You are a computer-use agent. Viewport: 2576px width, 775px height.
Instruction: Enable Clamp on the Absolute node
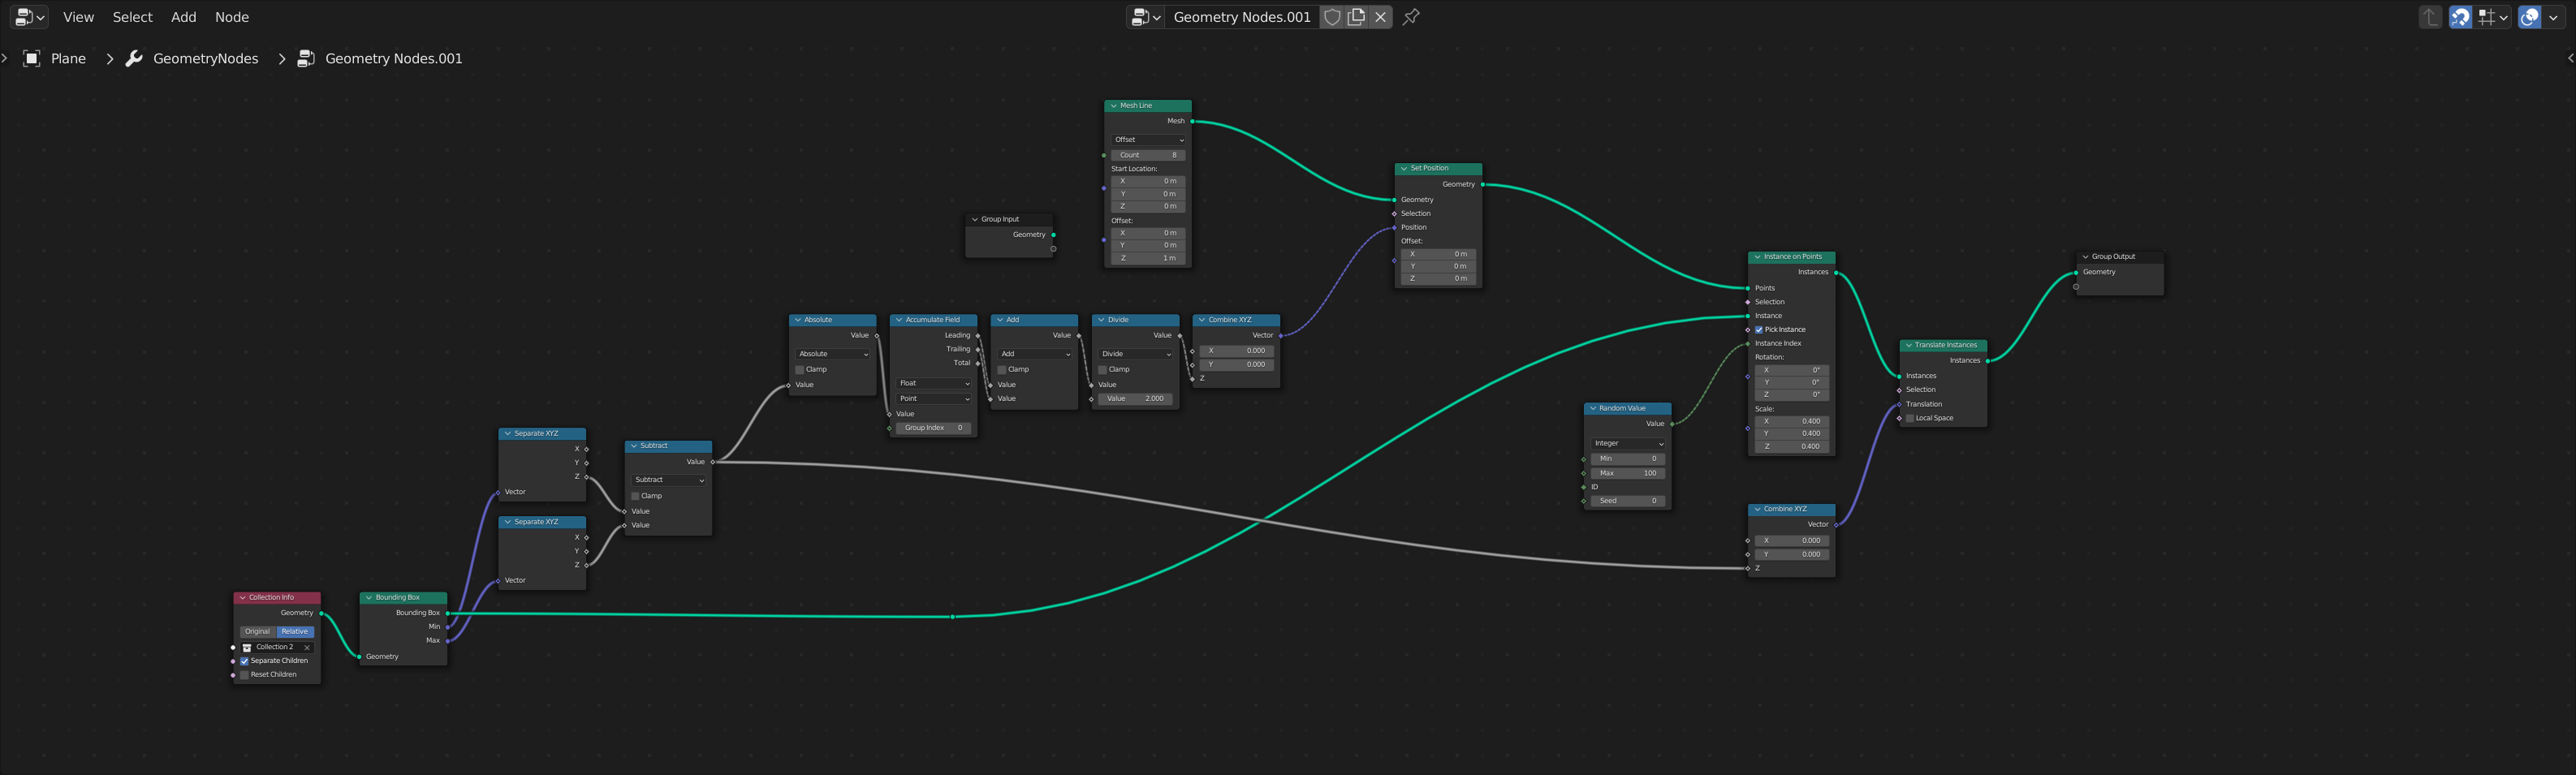[800, 370]
